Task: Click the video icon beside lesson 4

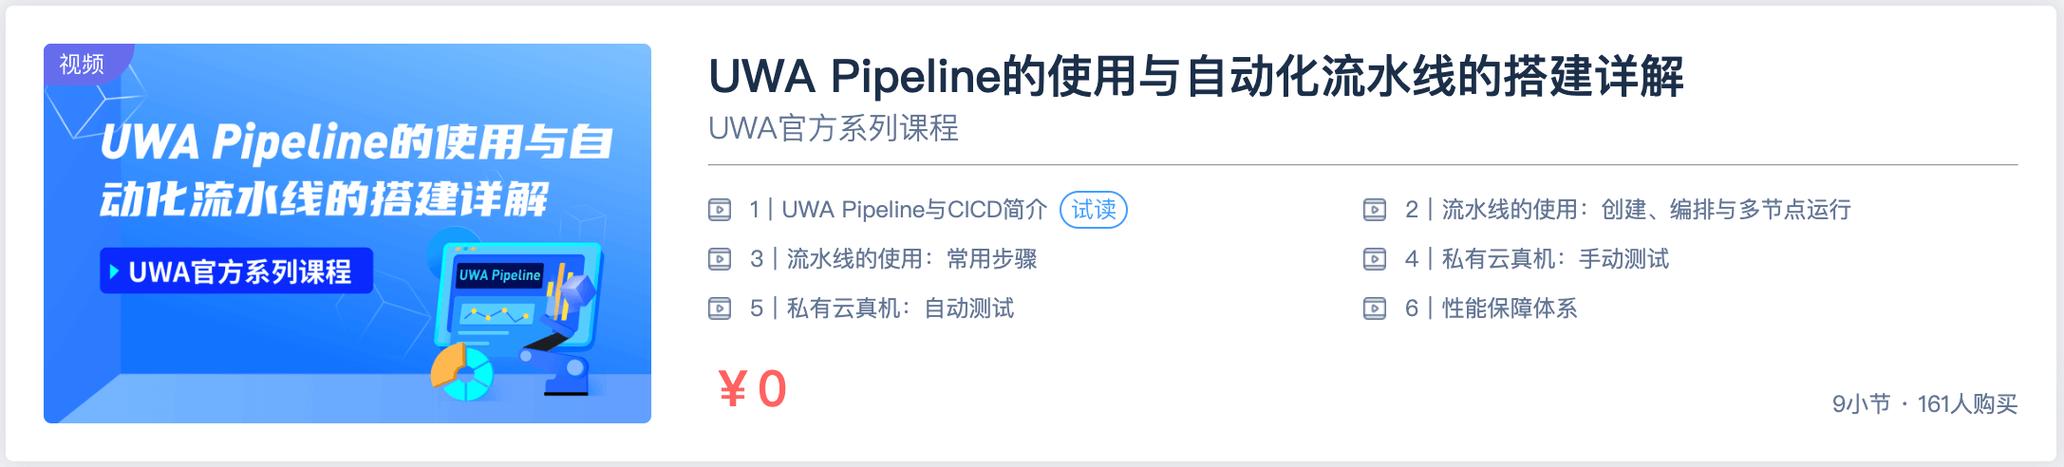Action: pyautogui.click(x=1374, y=260)
